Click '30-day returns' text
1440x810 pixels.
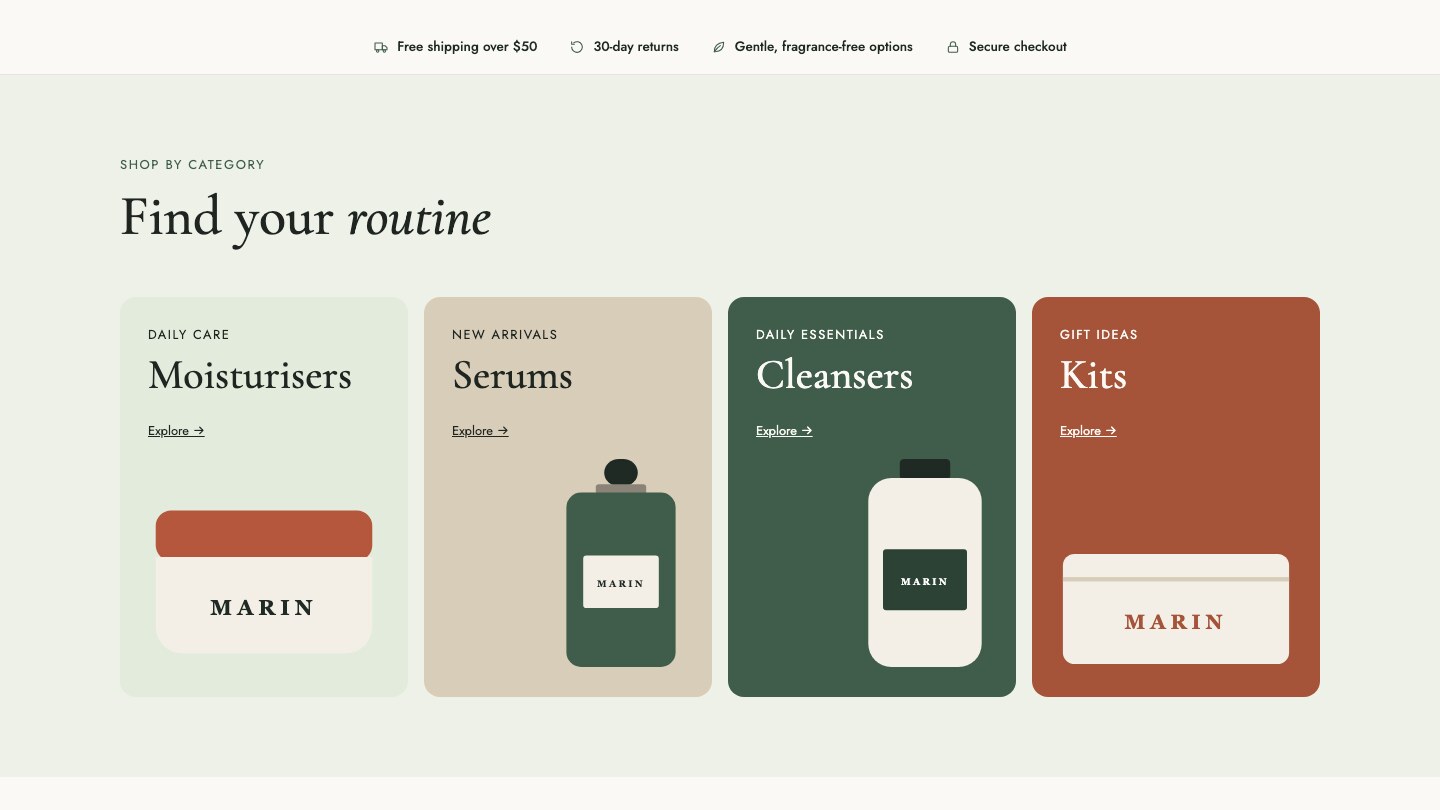click(636, 47)
